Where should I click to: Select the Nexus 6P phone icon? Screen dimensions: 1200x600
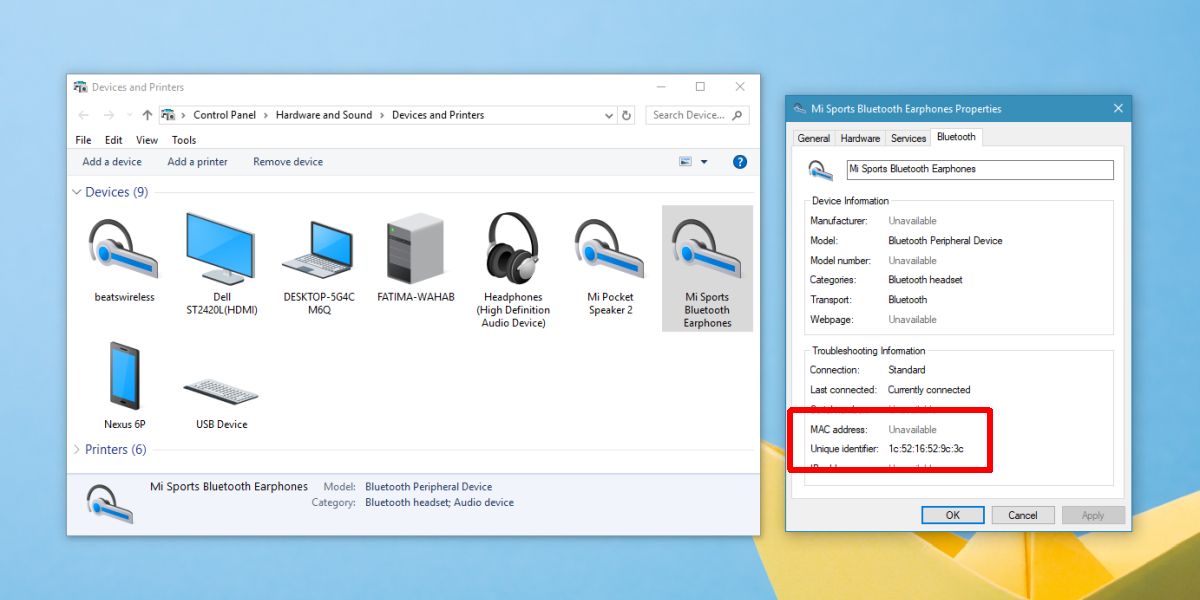tap(125, 375)
